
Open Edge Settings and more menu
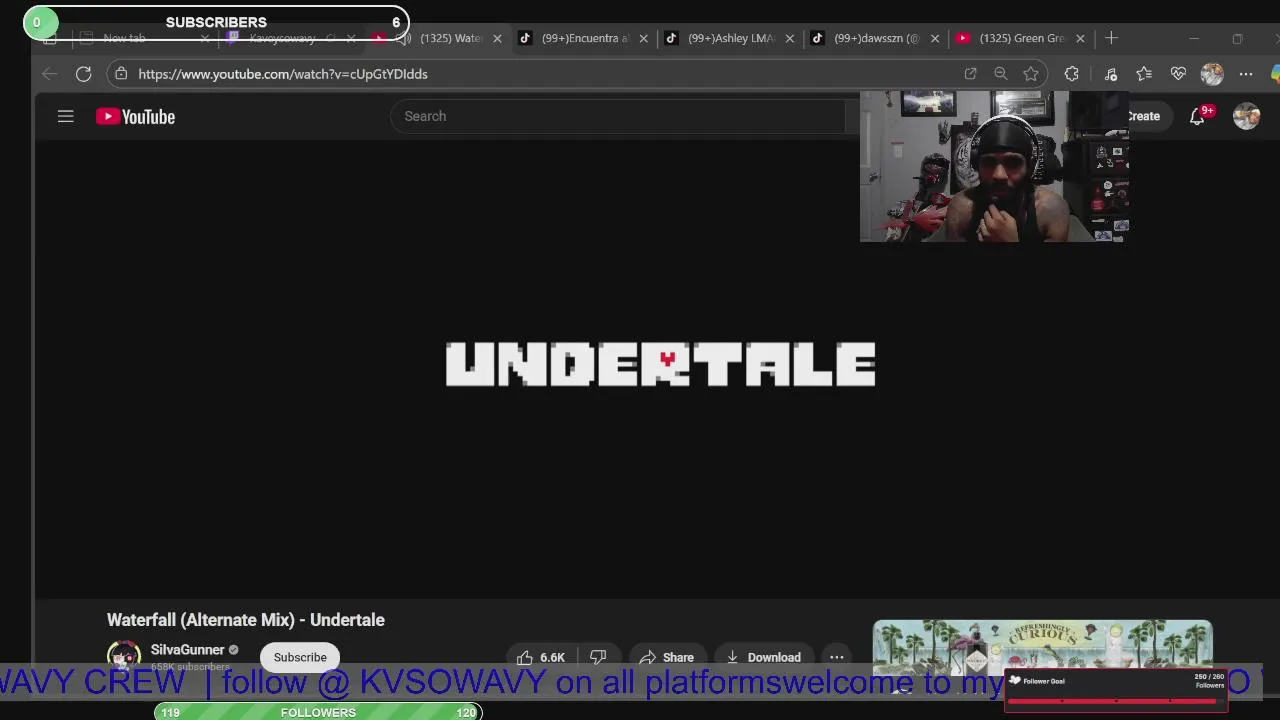coord(1246,74)
